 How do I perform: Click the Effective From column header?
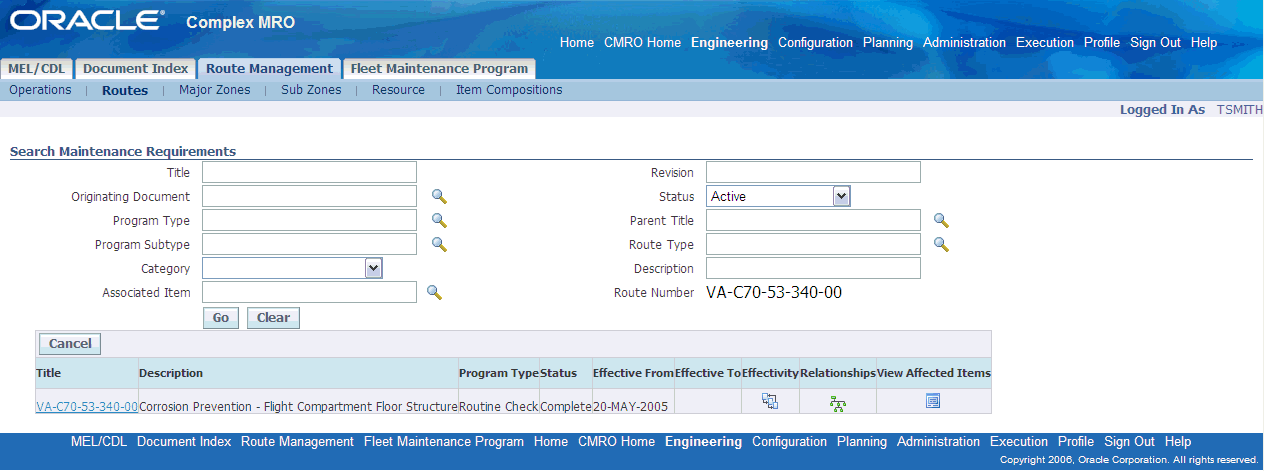coord(633,373)
